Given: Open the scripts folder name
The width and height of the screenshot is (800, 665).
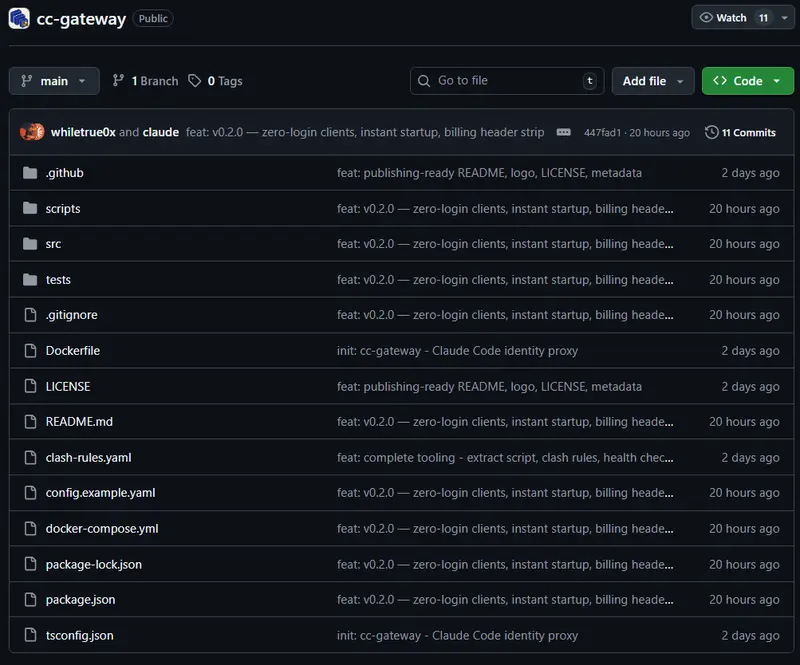Looking at the screenshot, I should pos(63,209).
